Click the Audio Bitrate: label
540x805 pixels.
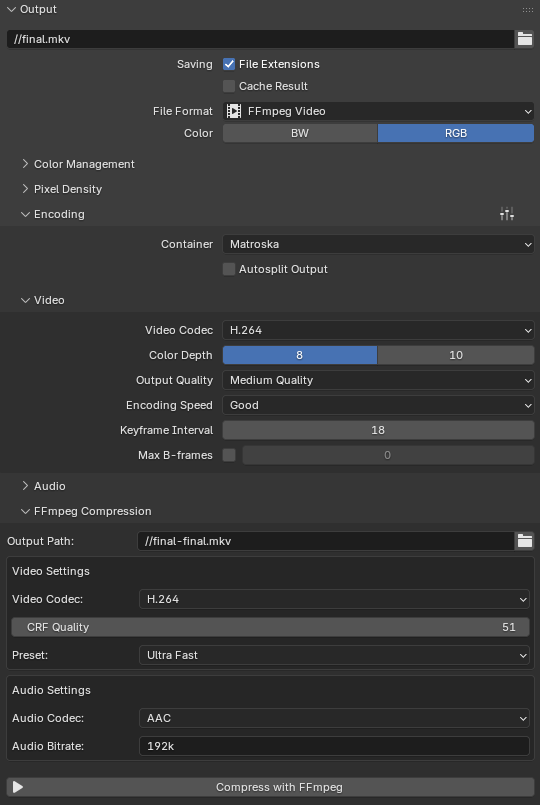click(48, 746)
